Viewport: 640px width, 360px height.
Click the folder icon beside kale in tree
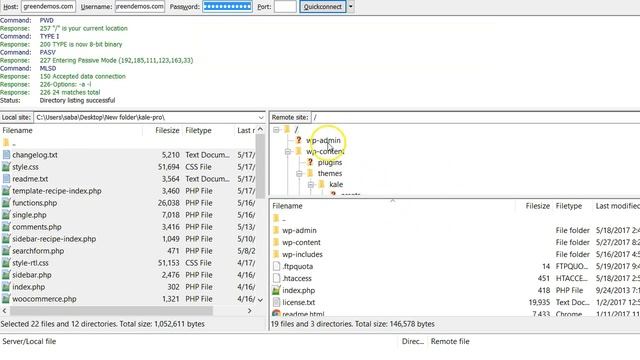[x=321, y=184]
